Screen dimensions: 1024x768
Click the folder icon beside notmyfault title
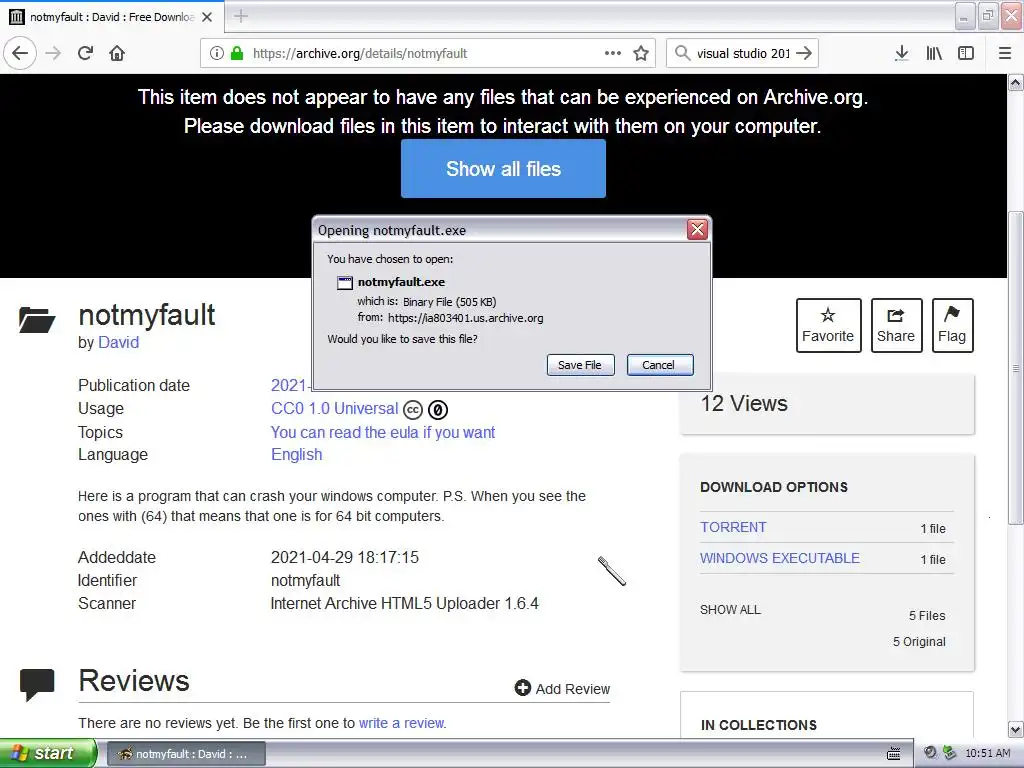point(37,319)
